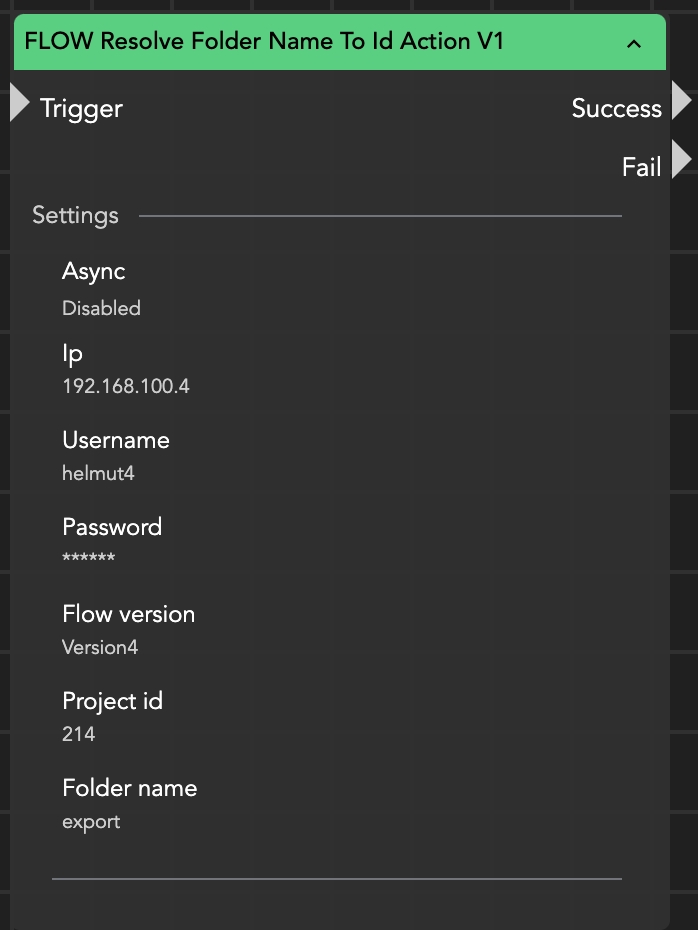
Task: Click the Fail output port arrow
Action: (681, 160)
